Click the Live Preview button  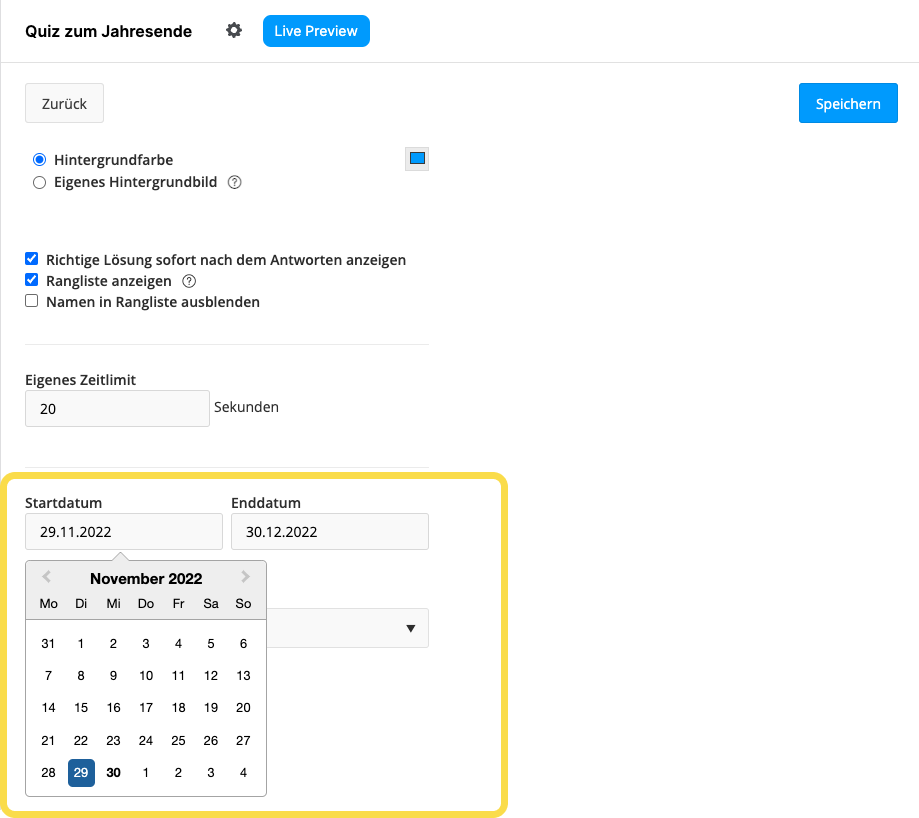[x=316, y=31]
